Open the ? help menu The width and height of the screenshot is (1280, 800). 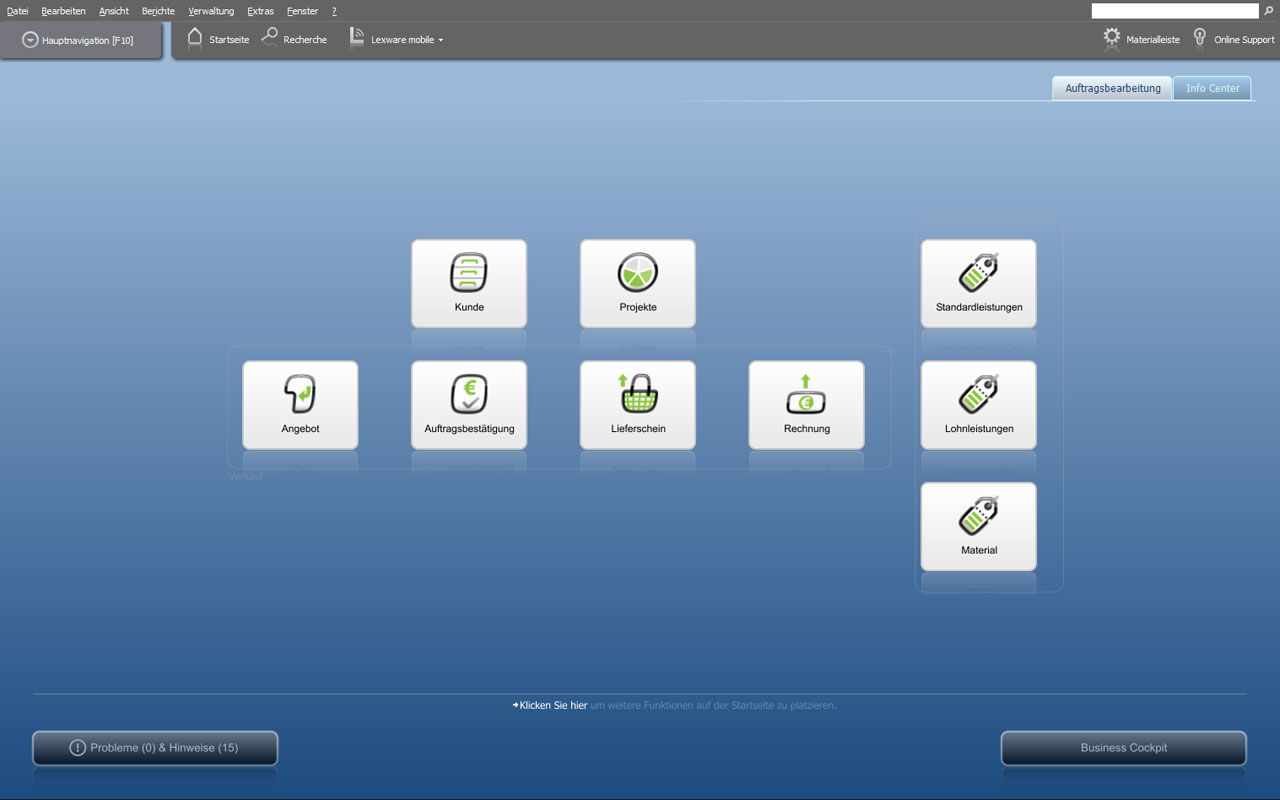click(334, 11)
